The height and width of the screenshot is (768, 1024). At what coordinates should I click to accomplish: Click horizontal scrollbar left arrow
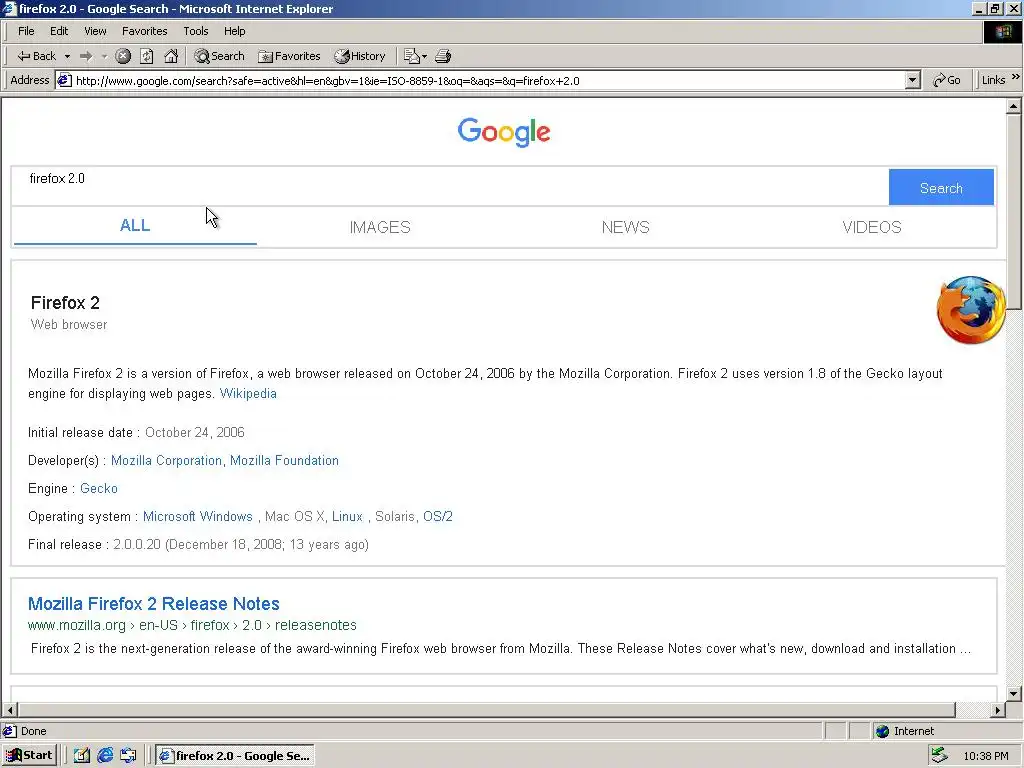click(x=9, y=710)
